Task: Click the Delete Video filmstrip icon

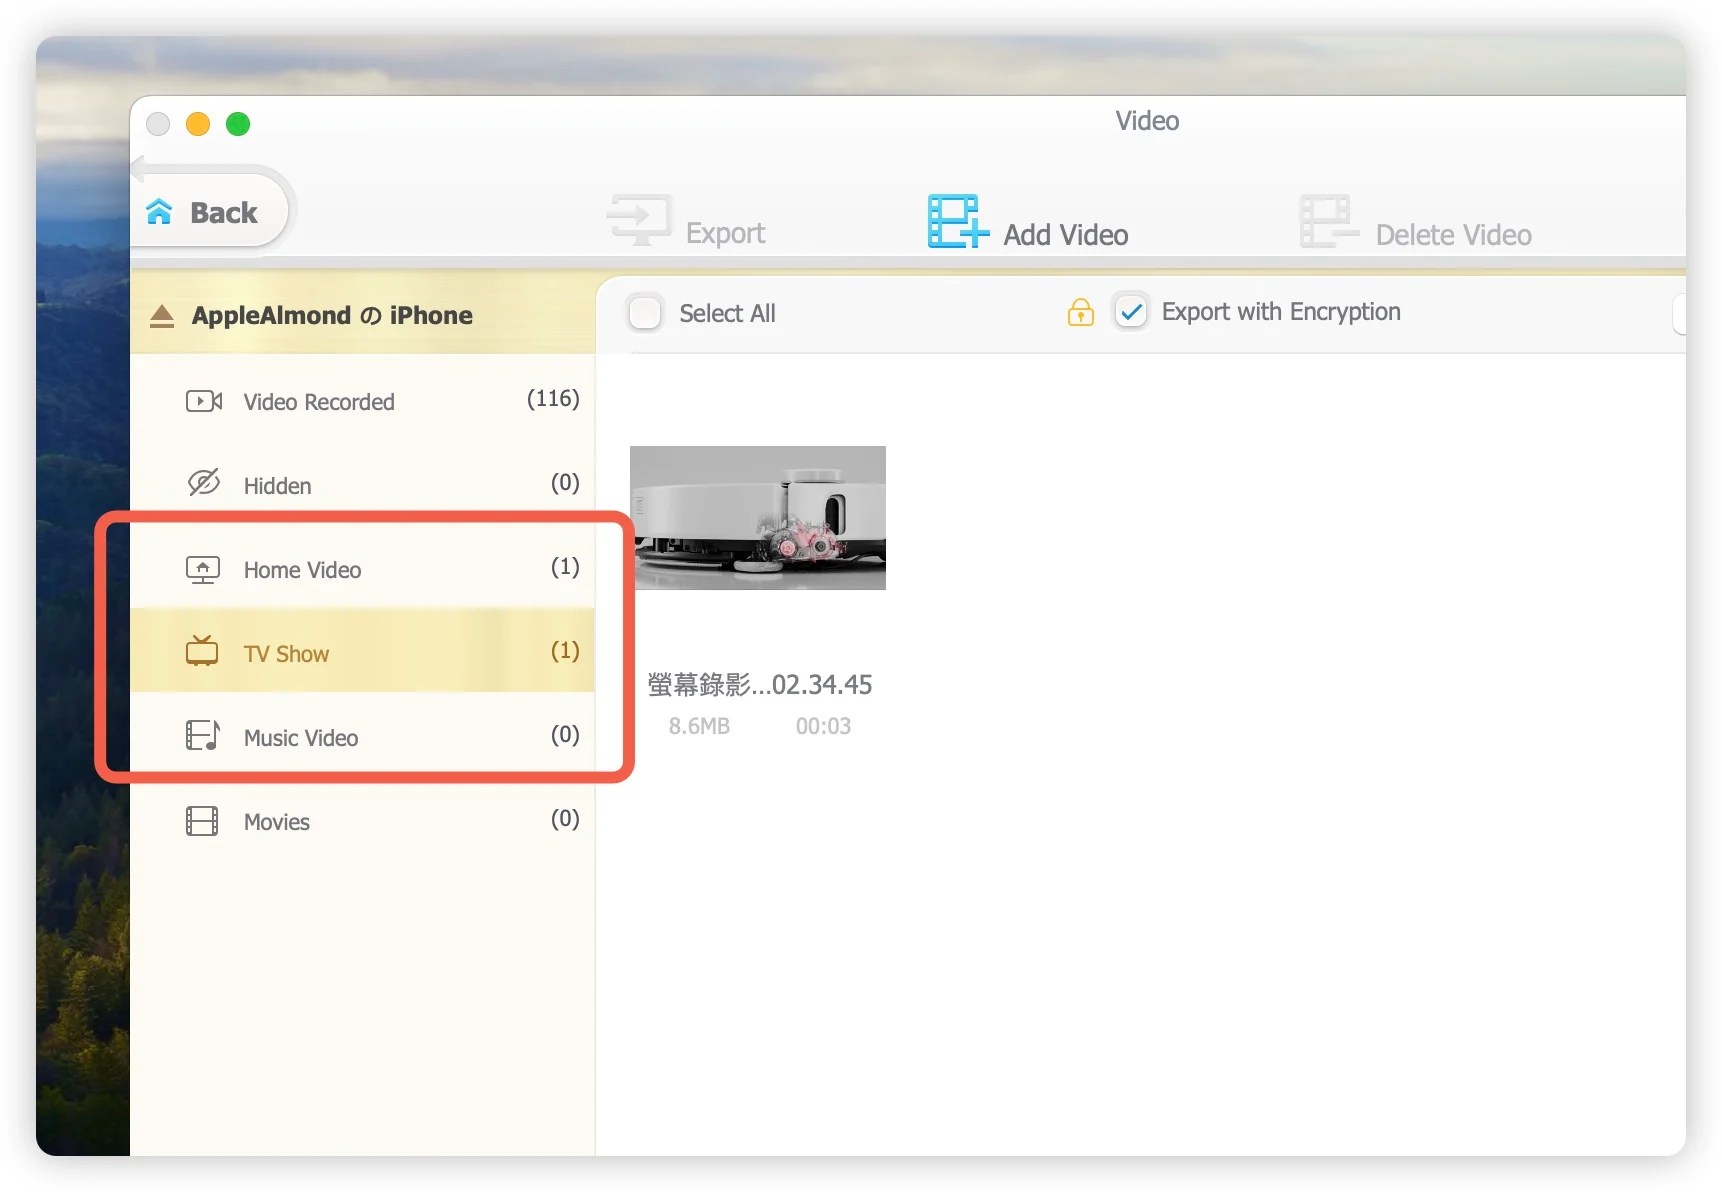Action: [1329, 221]
